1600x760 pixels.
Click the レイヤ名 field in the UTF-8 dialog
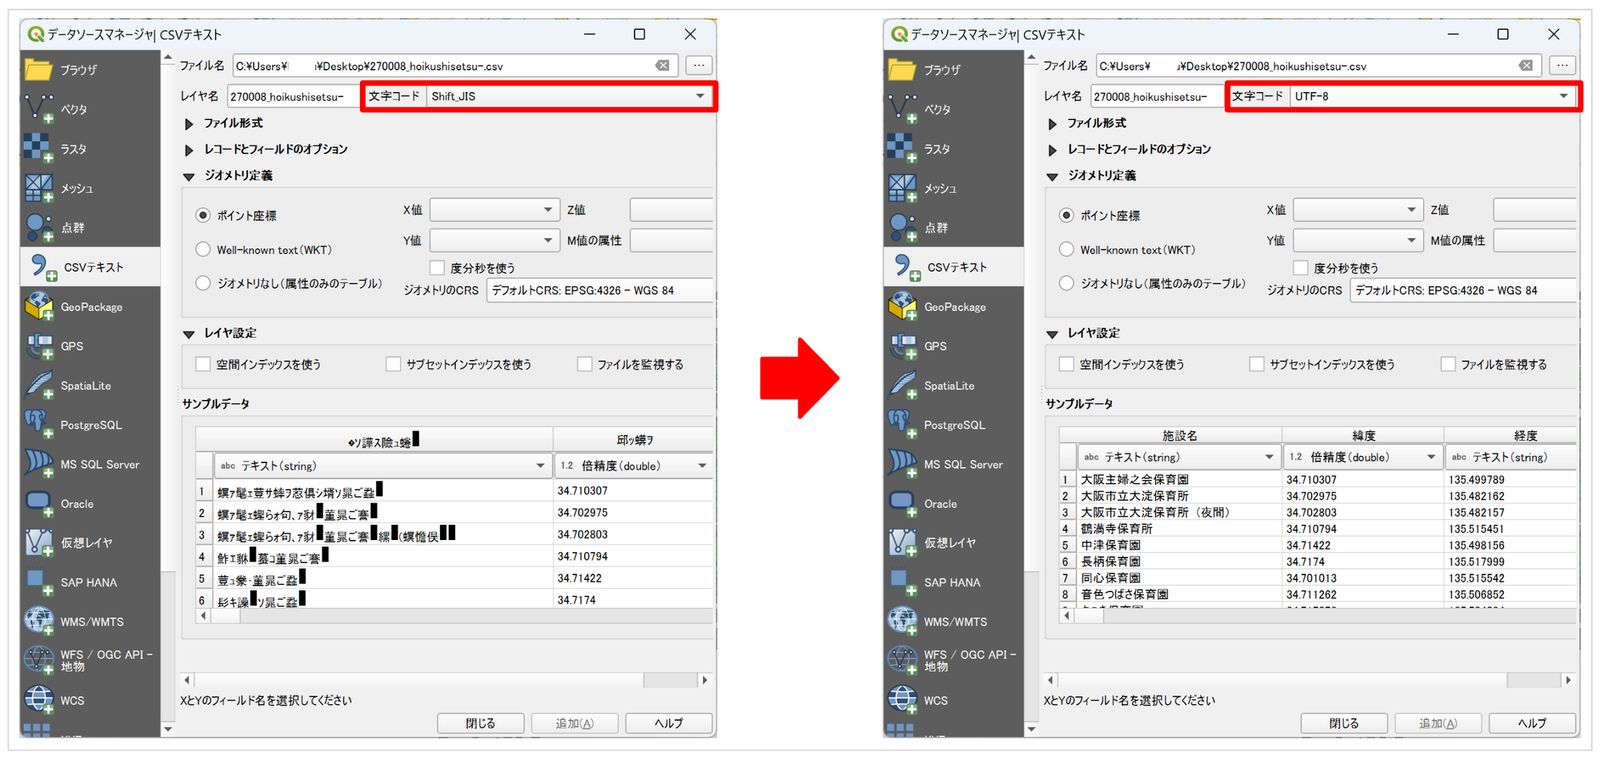point(1156,96)
